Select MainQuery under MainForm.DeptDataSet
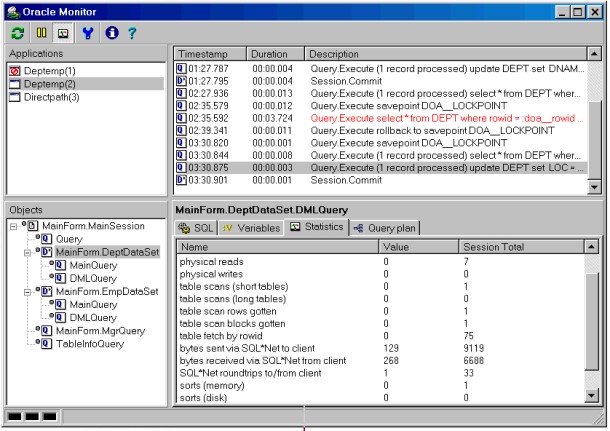The image size is (610, 431). [93, 265]
